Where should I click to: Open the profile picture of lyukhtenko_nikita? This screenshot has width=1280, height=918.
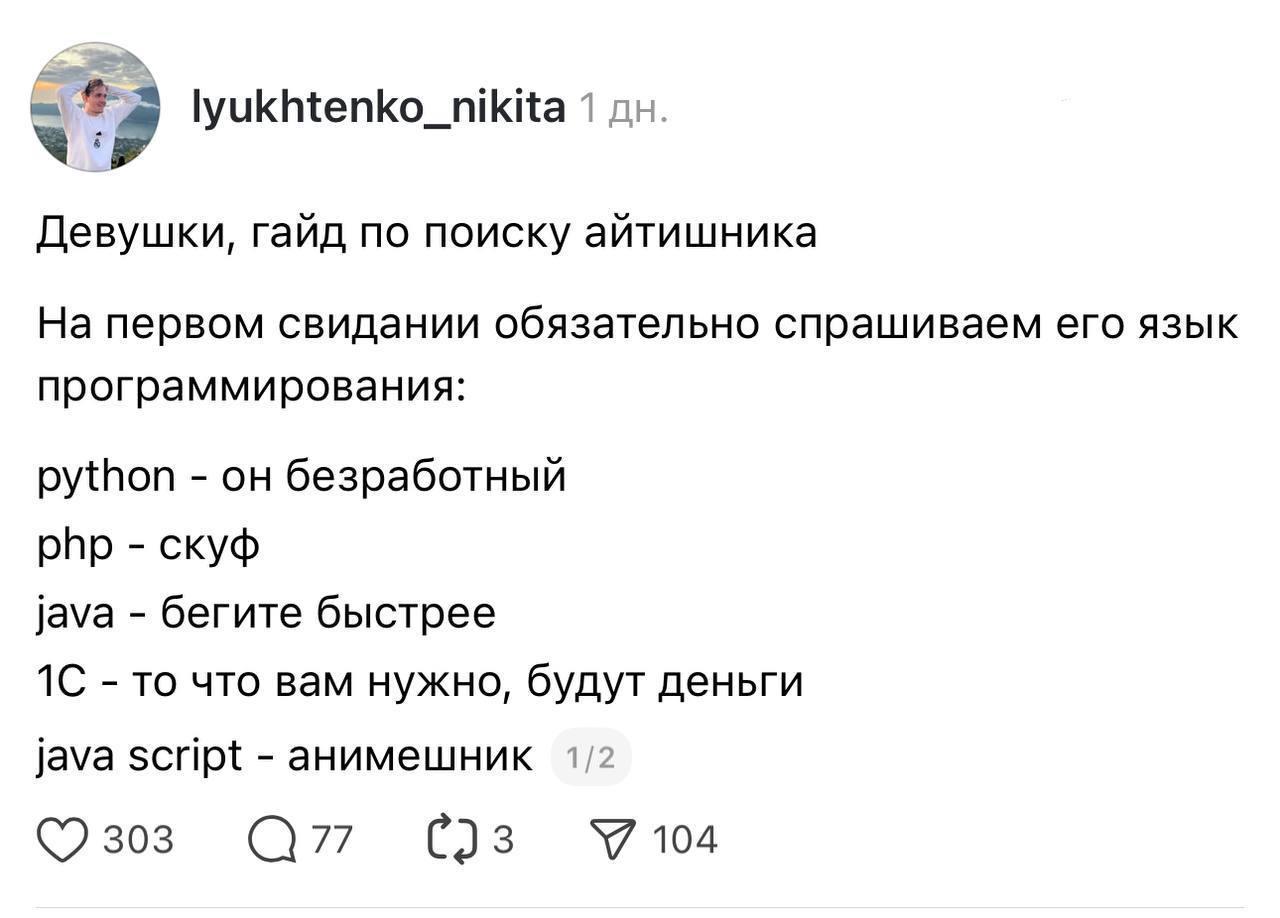point(95,107)
